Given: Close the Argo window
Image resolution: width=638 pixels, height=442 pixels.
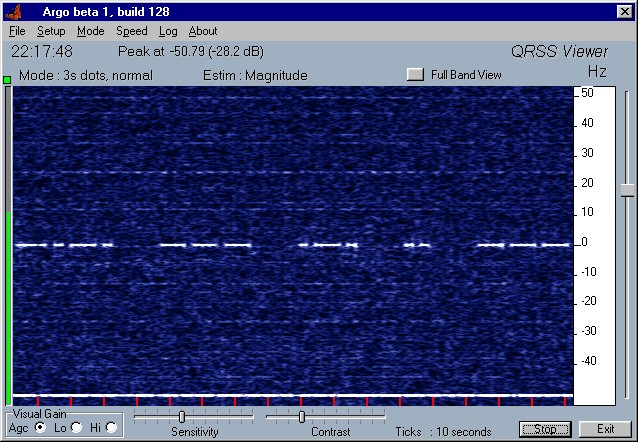Looking at the screenshot, I should [x=624, y=11].
